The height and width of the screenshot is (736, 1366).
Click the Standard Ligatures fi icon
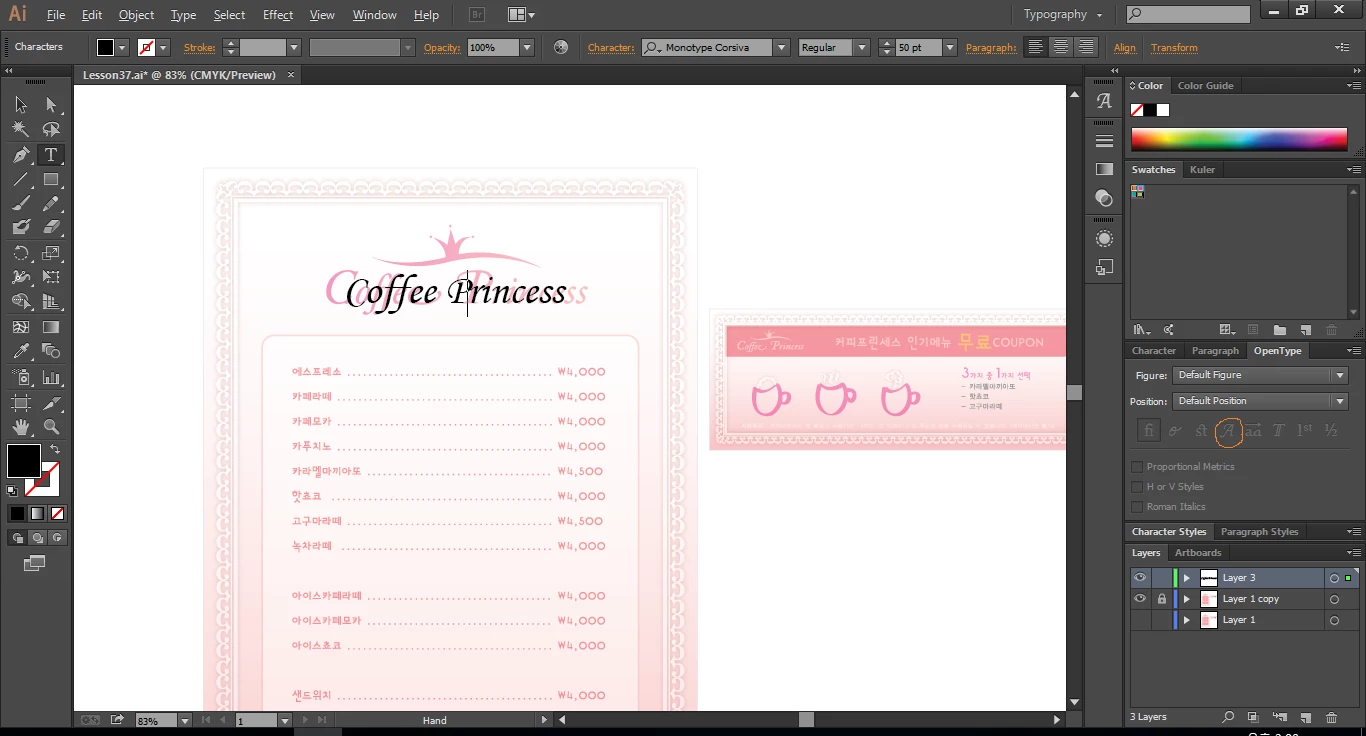[1149, 431]
